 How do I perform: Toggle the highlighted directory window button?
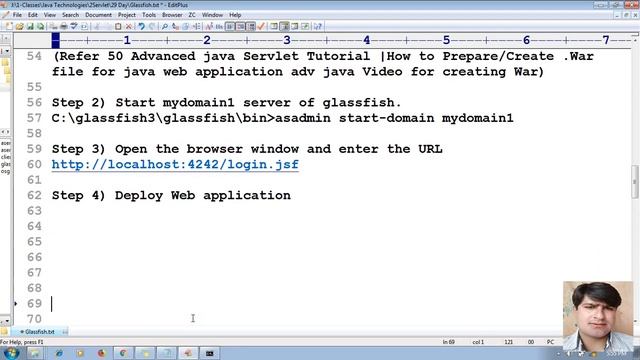click(284, 27)
